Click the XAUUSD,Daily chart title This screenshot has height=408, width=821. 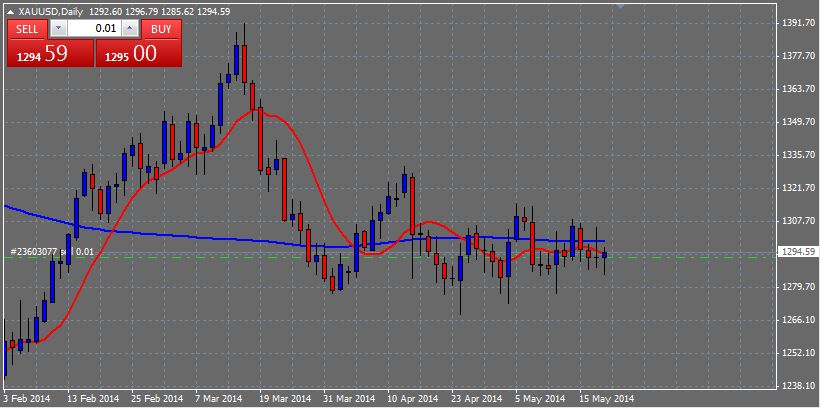50,11
